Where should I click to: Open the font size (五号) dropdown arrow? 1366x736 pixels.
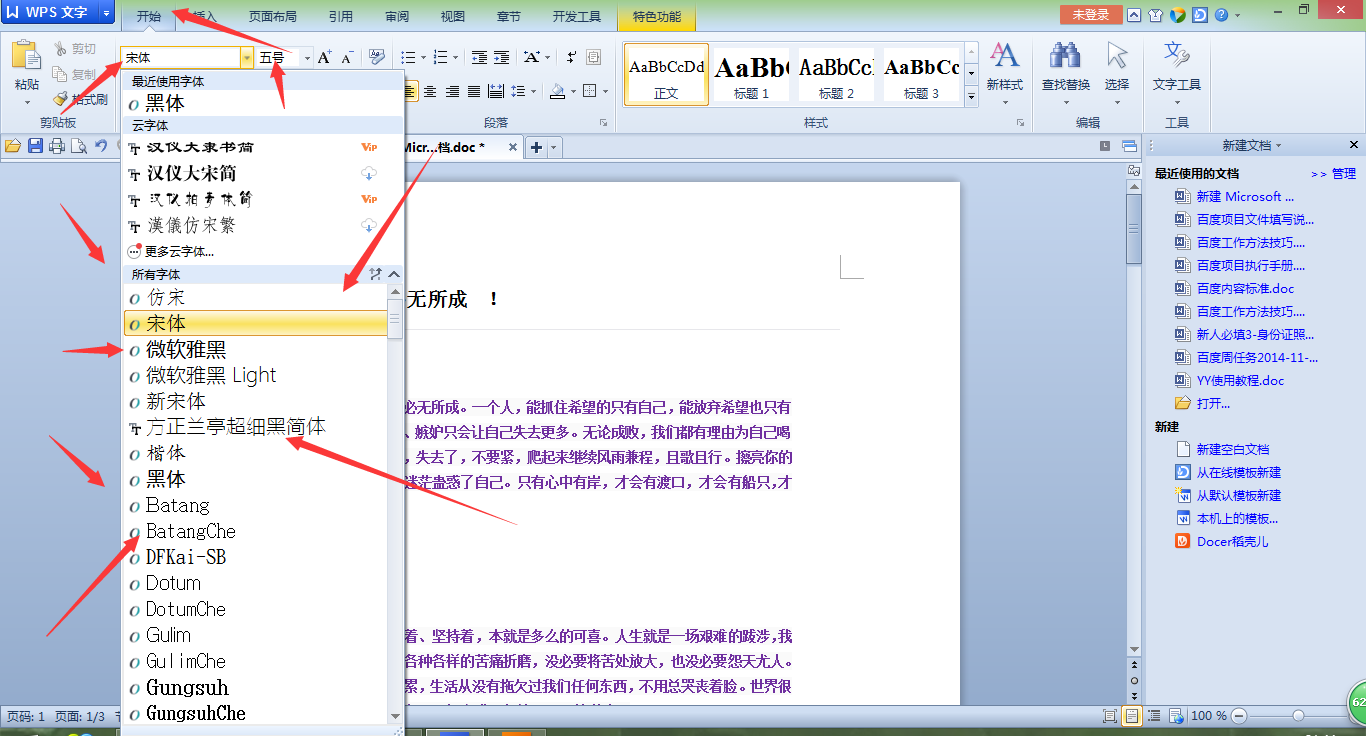click(x=307, y=58)
